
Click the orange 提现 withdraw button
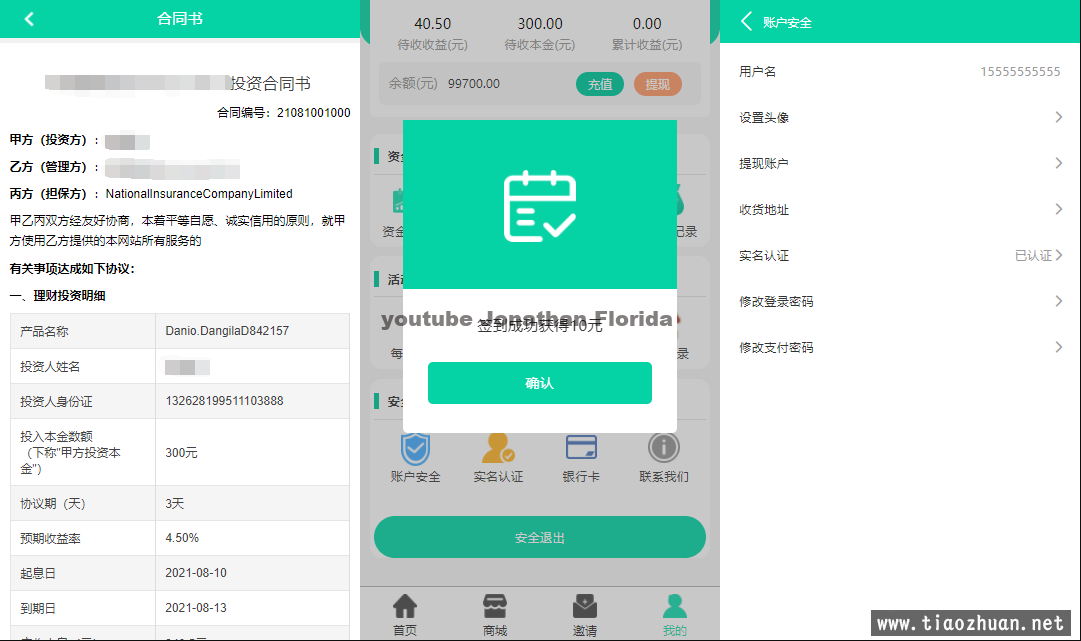tap(657, 84)
